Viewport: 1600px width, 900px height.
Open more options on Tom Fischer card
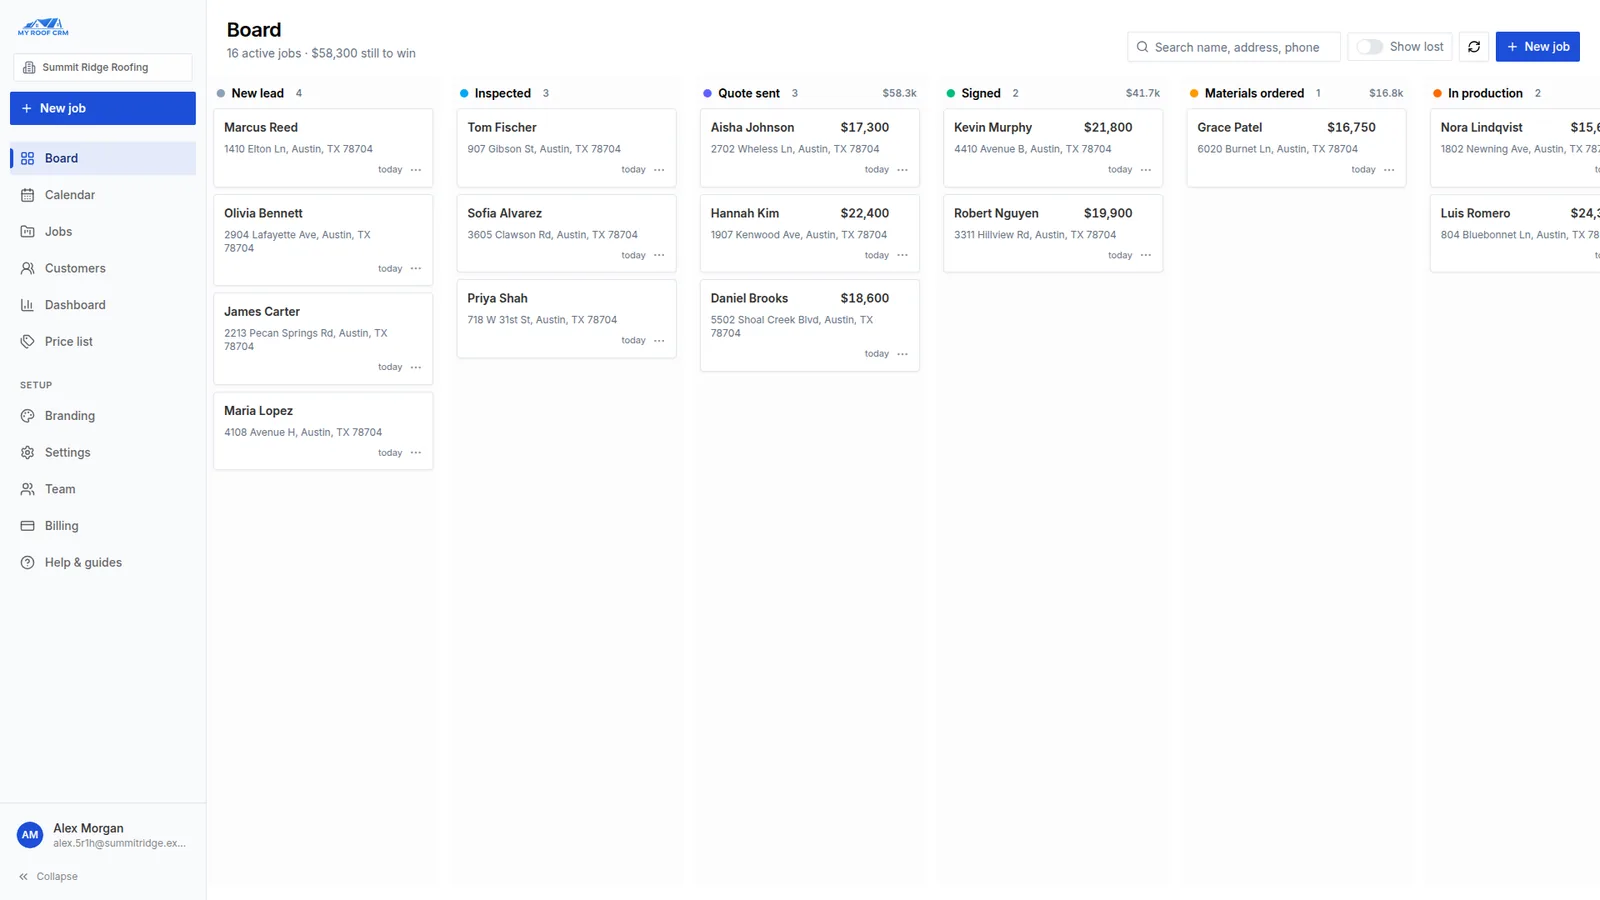(659, 170)
